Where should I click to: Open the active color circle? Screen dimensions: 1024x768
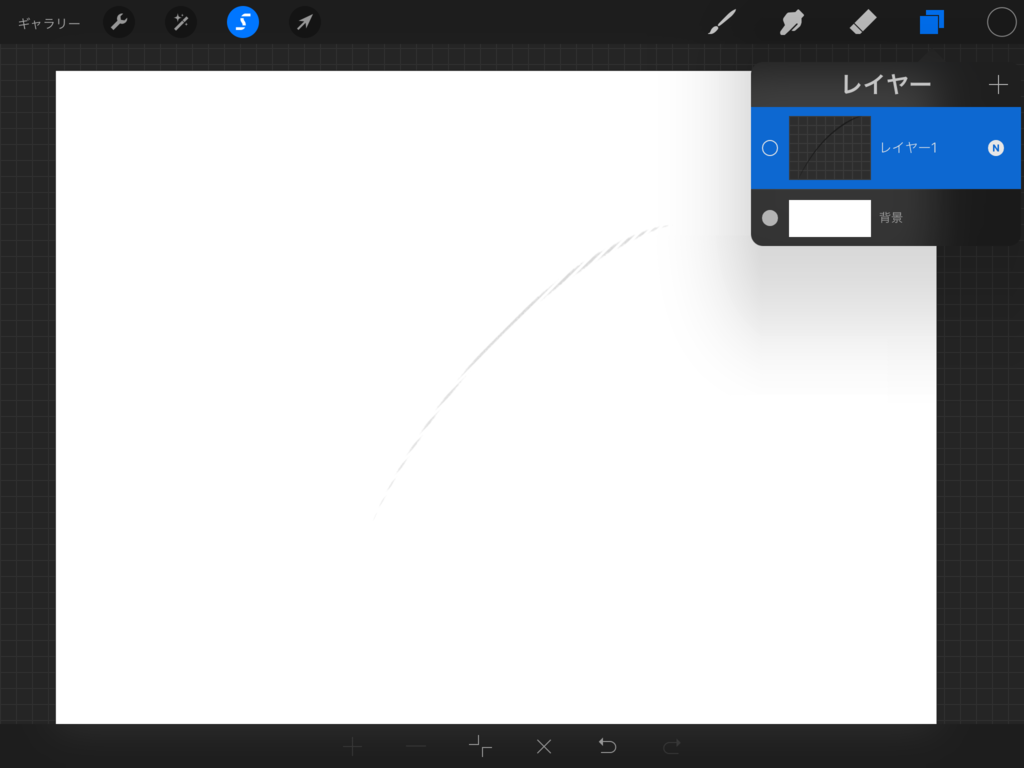click(x=1001, y=22)
